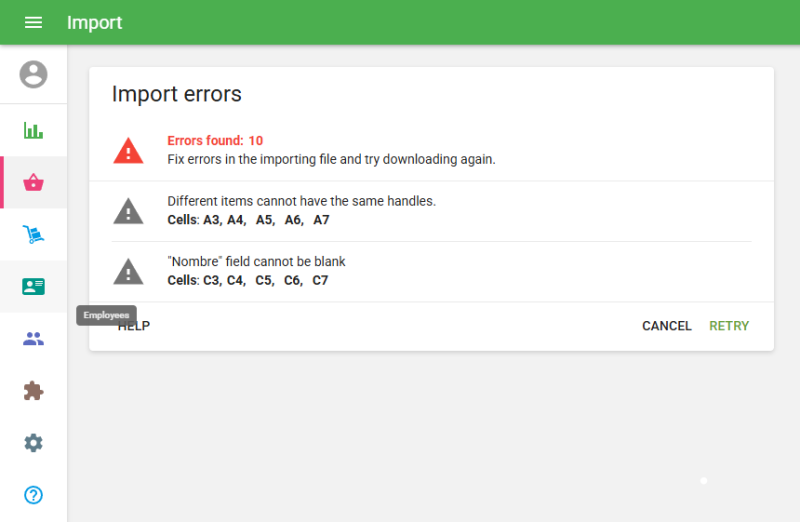Viewport: 800px width, 522px height.
Task: Open the Integrations puzzle piece icon
Action: 33,391
